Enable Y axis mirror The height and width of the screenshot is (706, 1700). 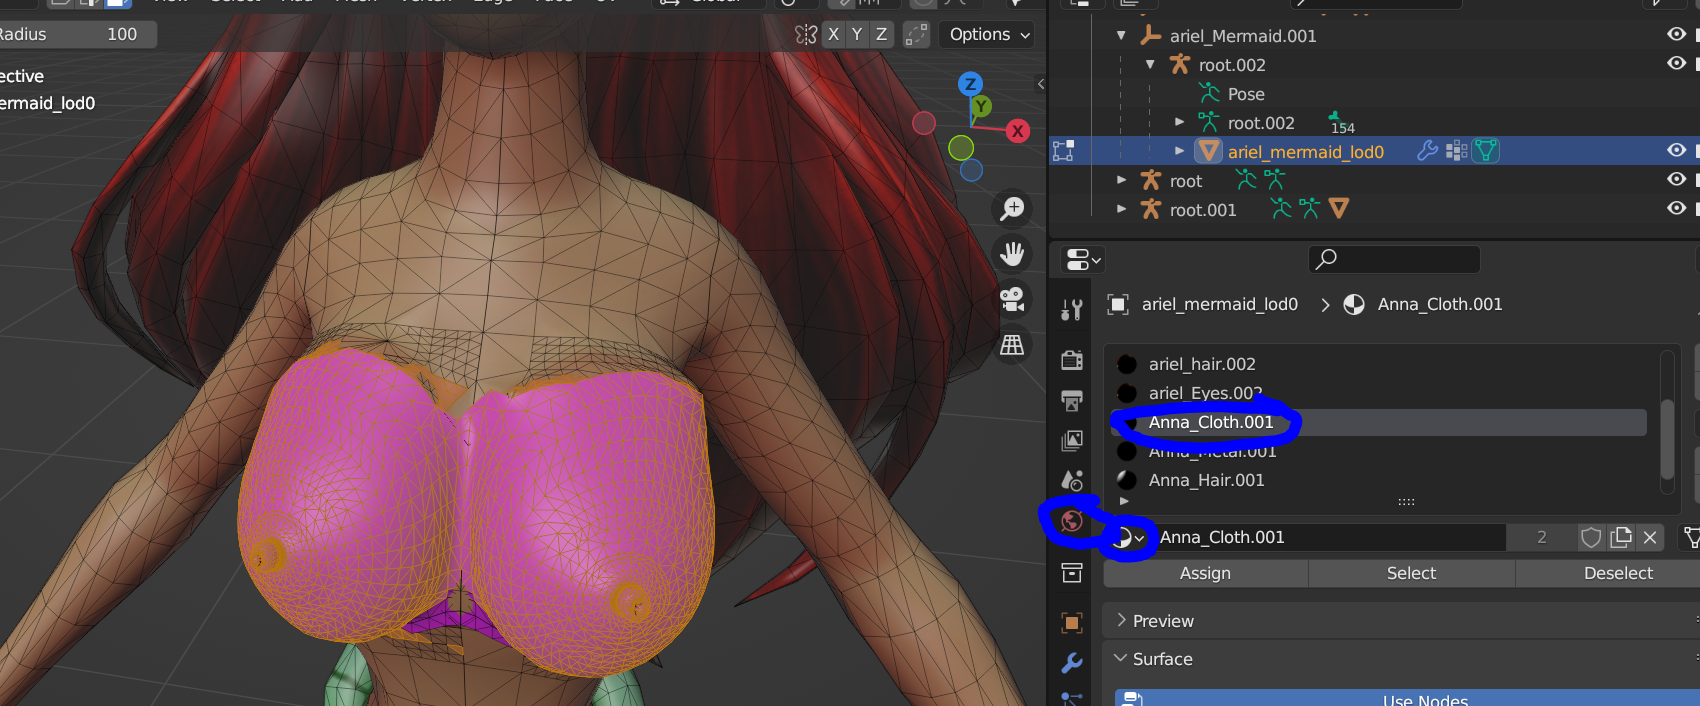pyautogui.click(x=857, y=34)
